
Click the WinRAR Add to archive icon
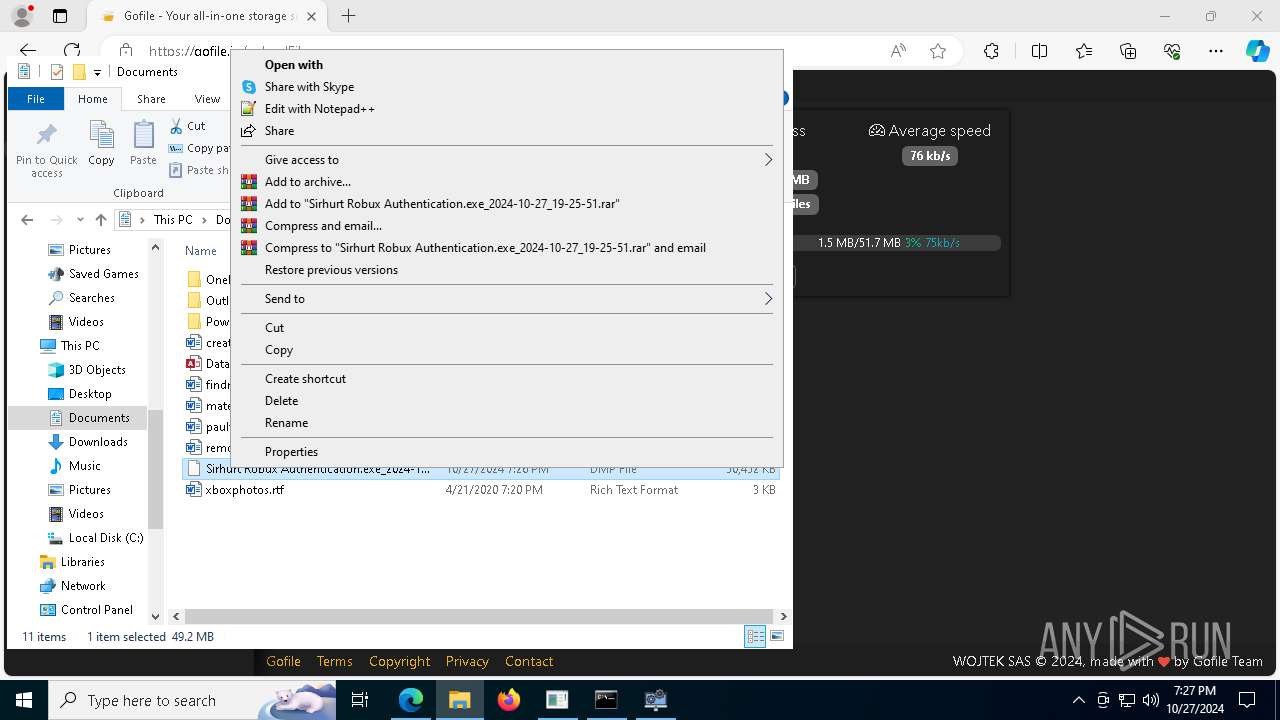[249, 182]
